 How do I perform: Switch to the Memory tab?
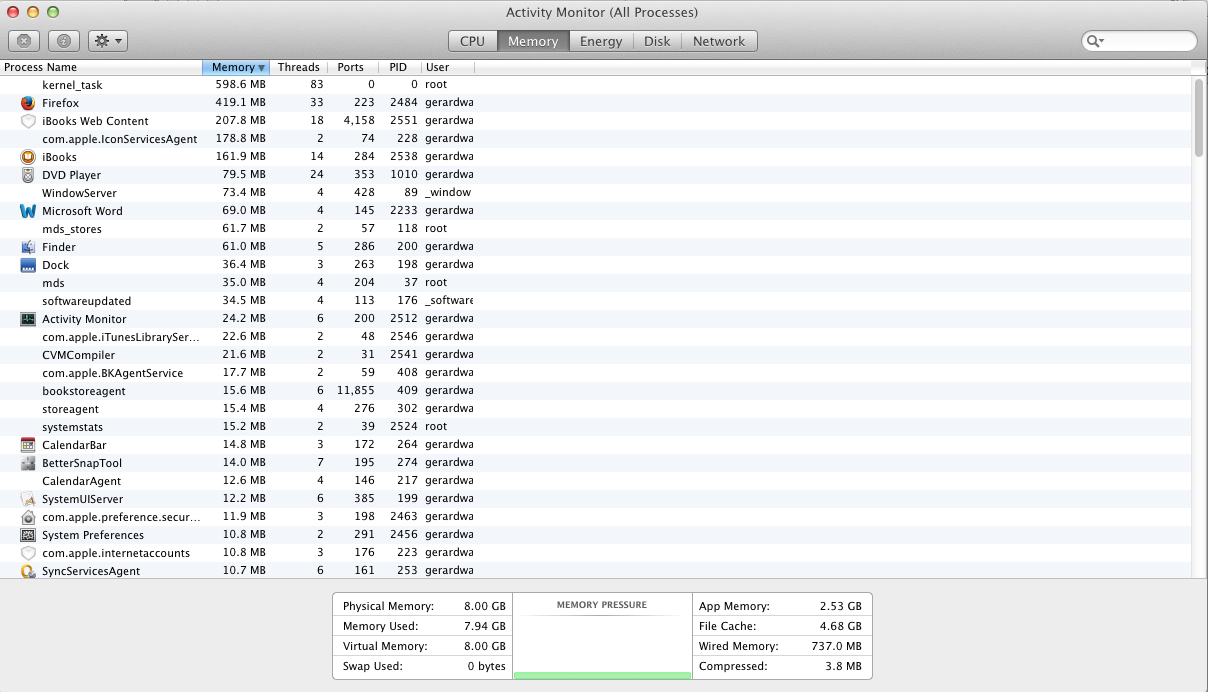[533, 41]
